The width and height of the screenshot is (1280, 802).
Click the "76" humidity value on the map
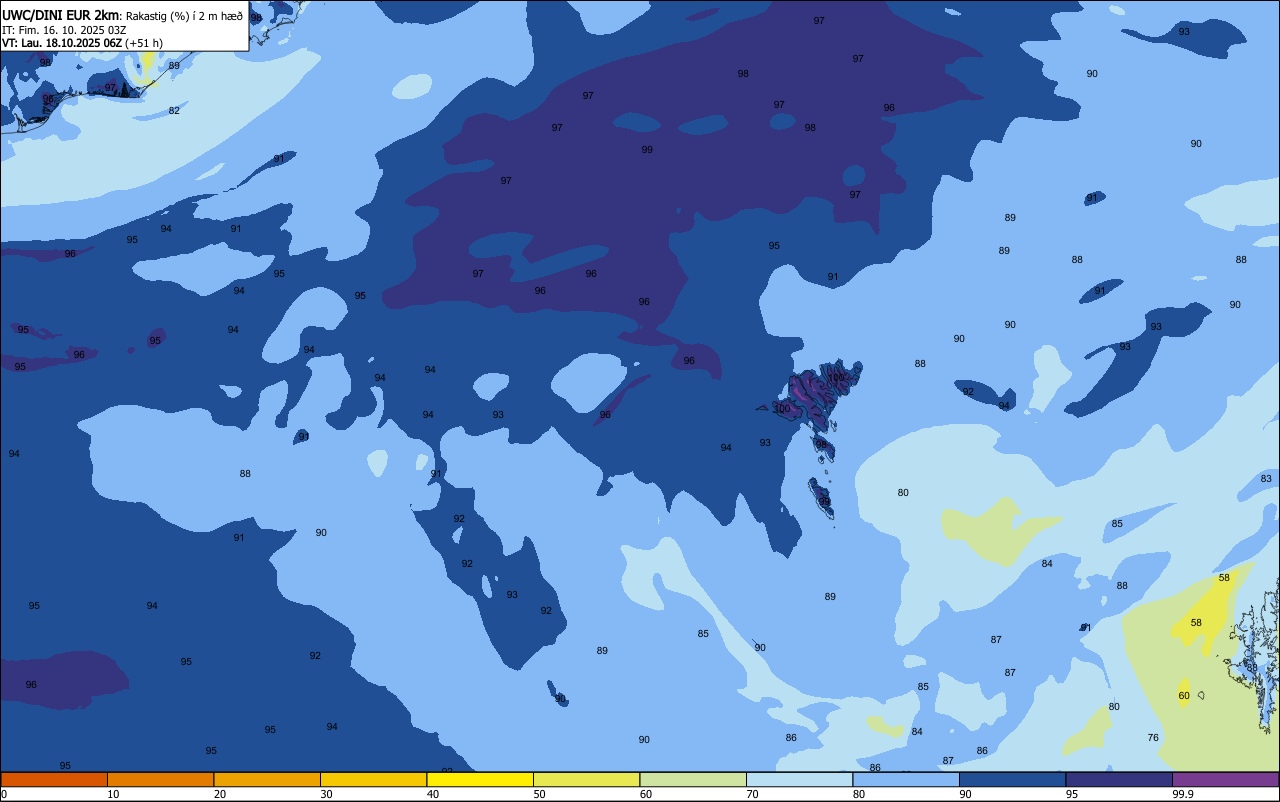1153,738
